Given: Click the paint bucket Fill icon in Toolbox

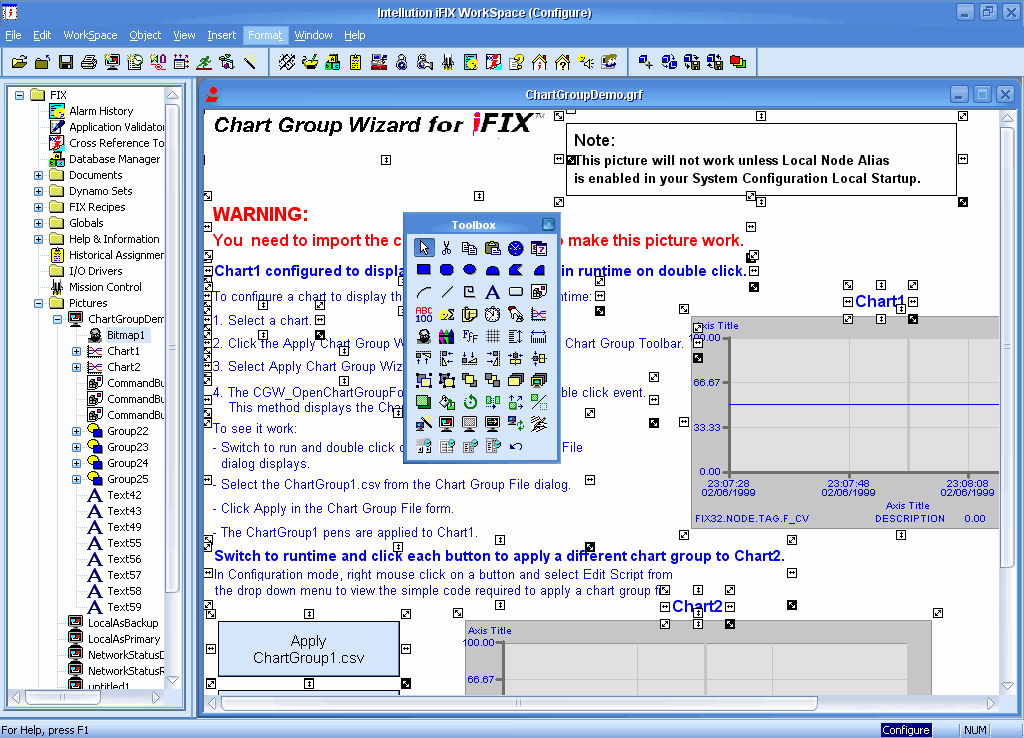Looking at the screenshot, I should coord(447,402).
